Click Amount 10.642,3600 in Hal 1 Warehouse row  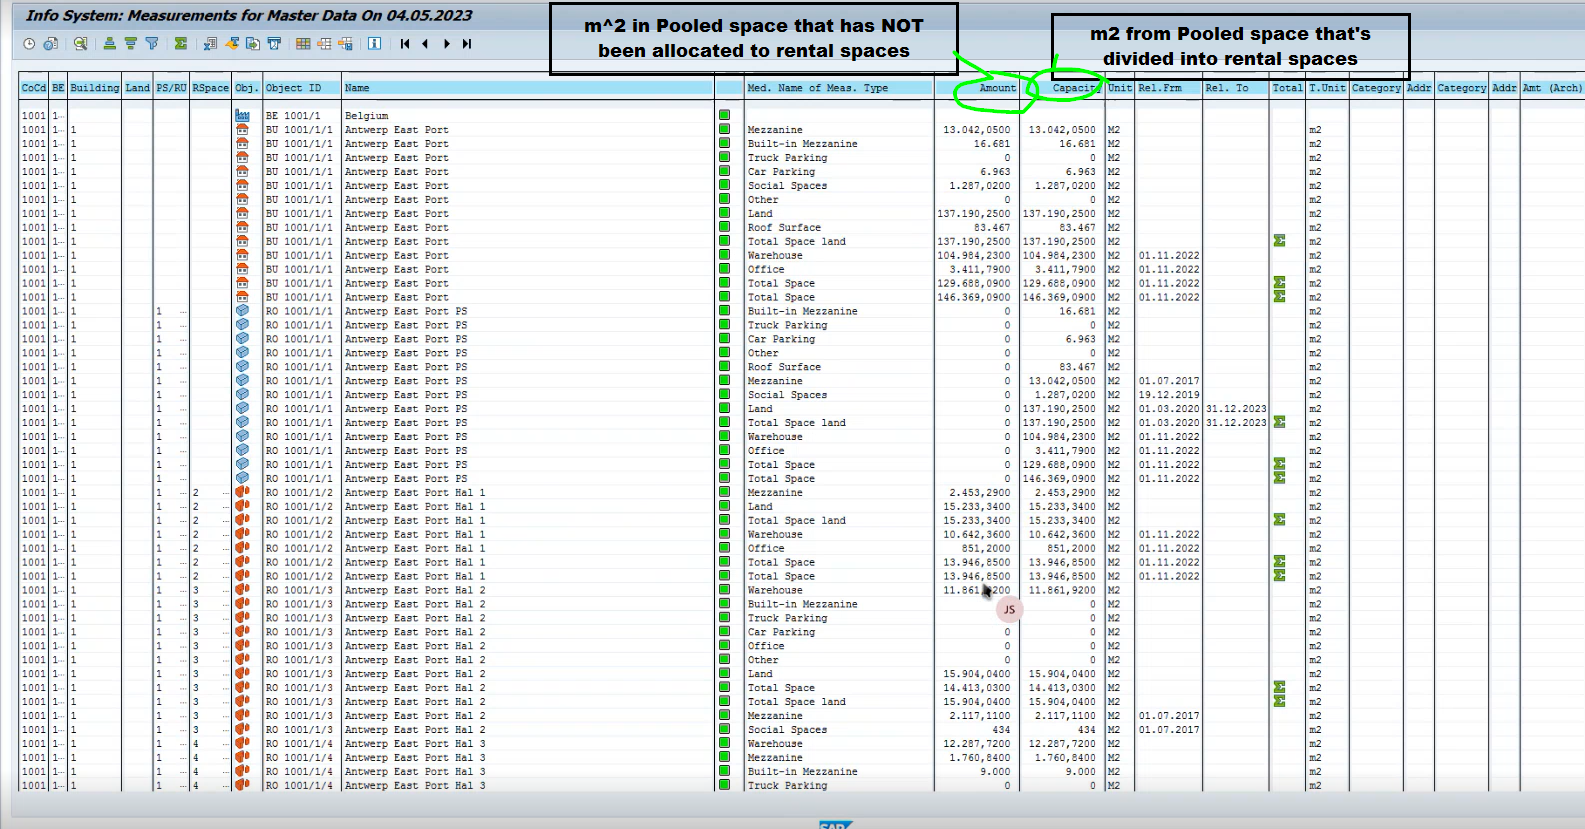pyautogui.click(x=976, y=535)
